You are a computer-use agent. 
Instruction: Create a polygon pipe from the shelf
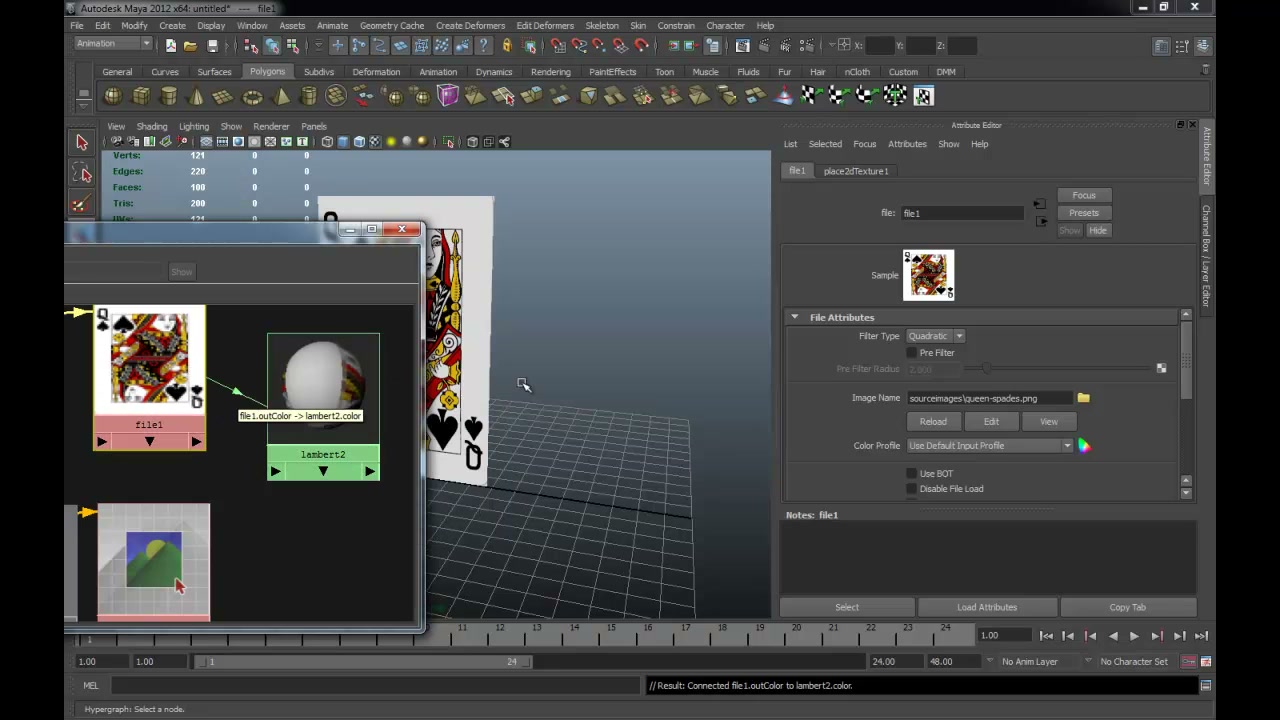point(308,96)
